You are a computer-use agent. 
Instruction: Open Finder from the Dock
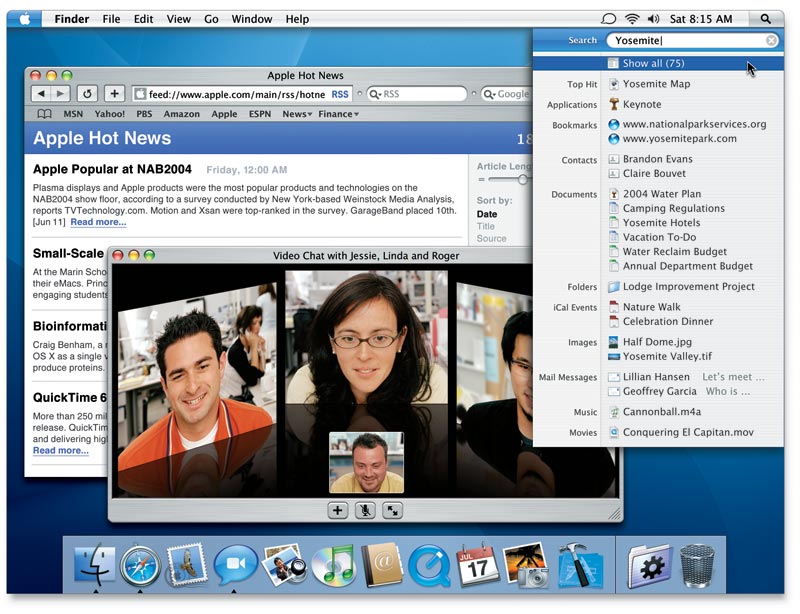(95, 565)
